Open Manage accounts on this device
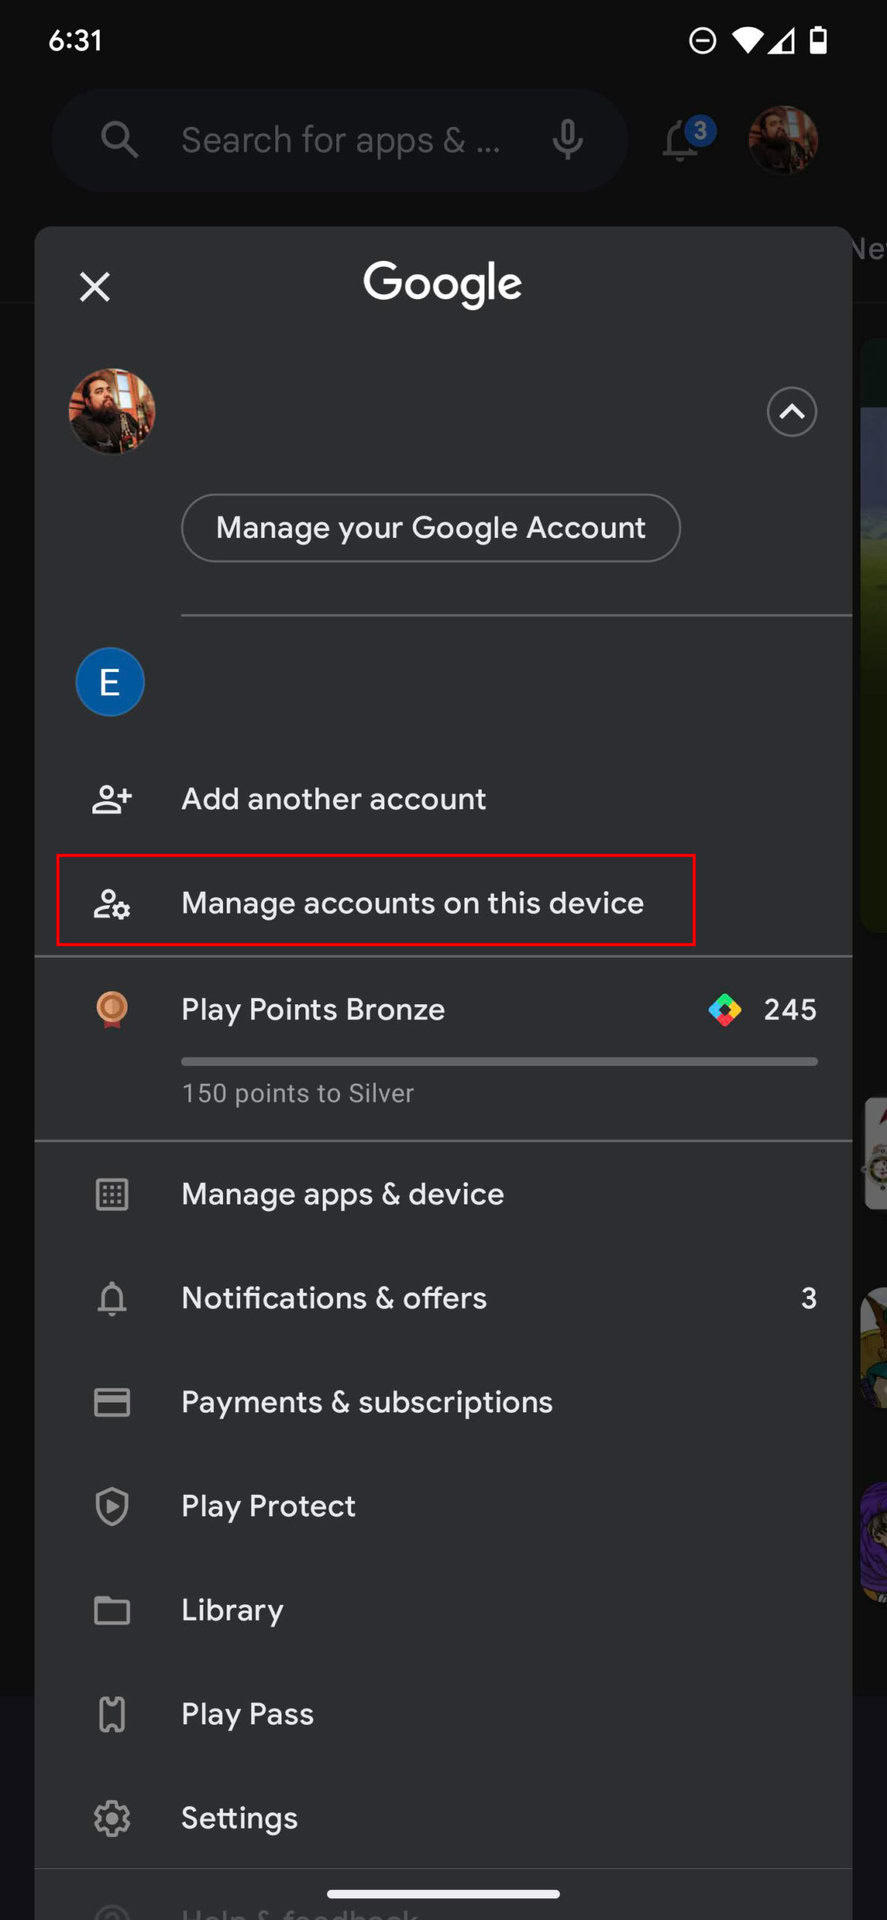Viewport: 887px width, 1920px height. [412, 903]
